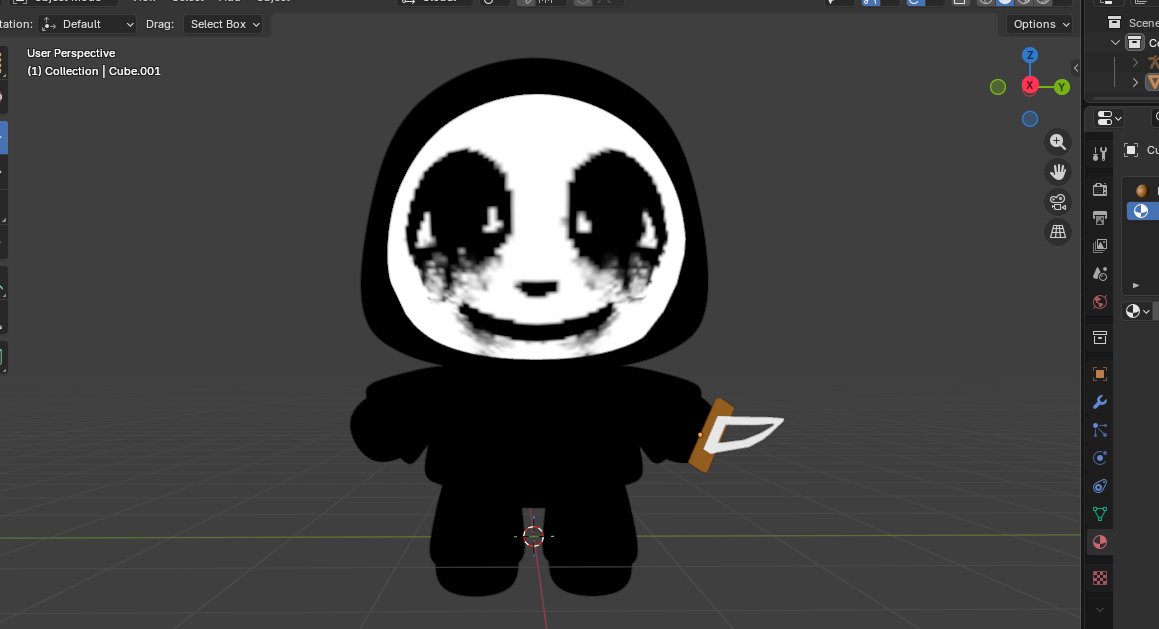
Task: Click the Collection box icon in the outliner
Action: pyautogui.click(x=1135, y=42)
